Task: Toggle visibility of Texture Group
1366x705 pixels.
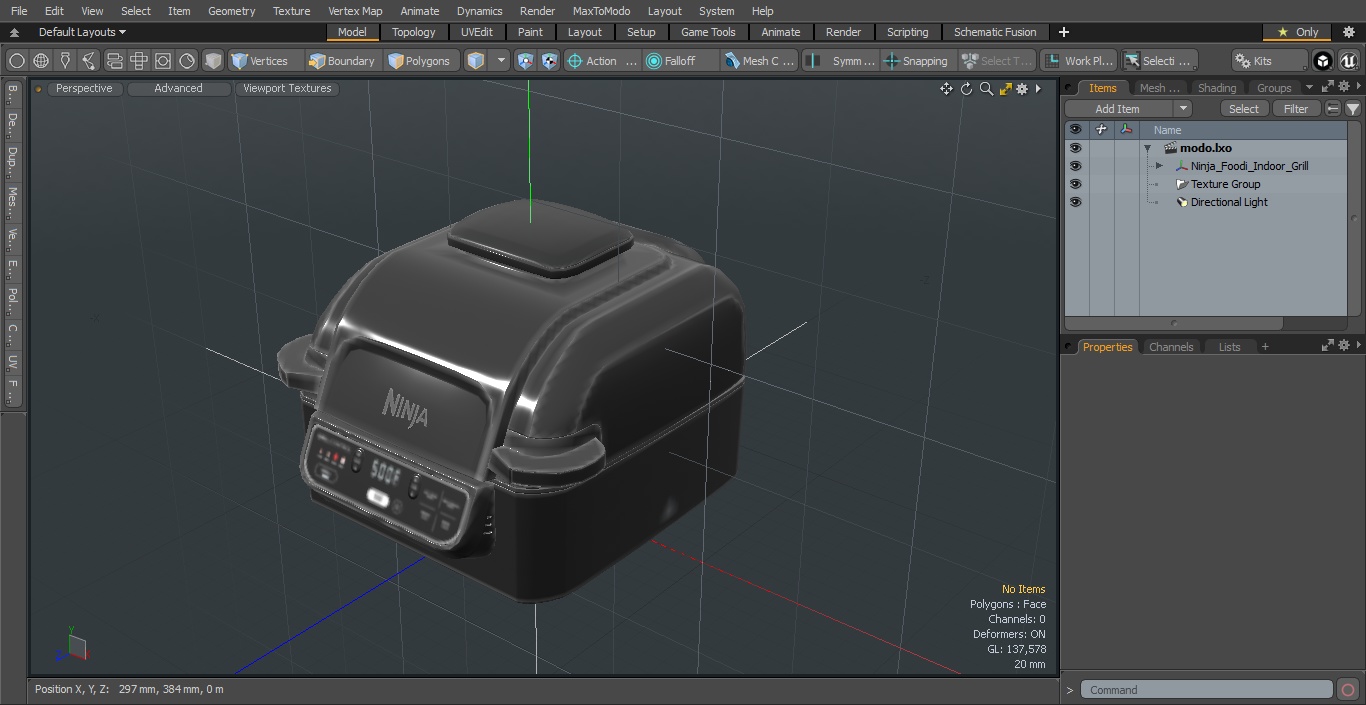Action: pyautogui.click(x=1075, y=184)
